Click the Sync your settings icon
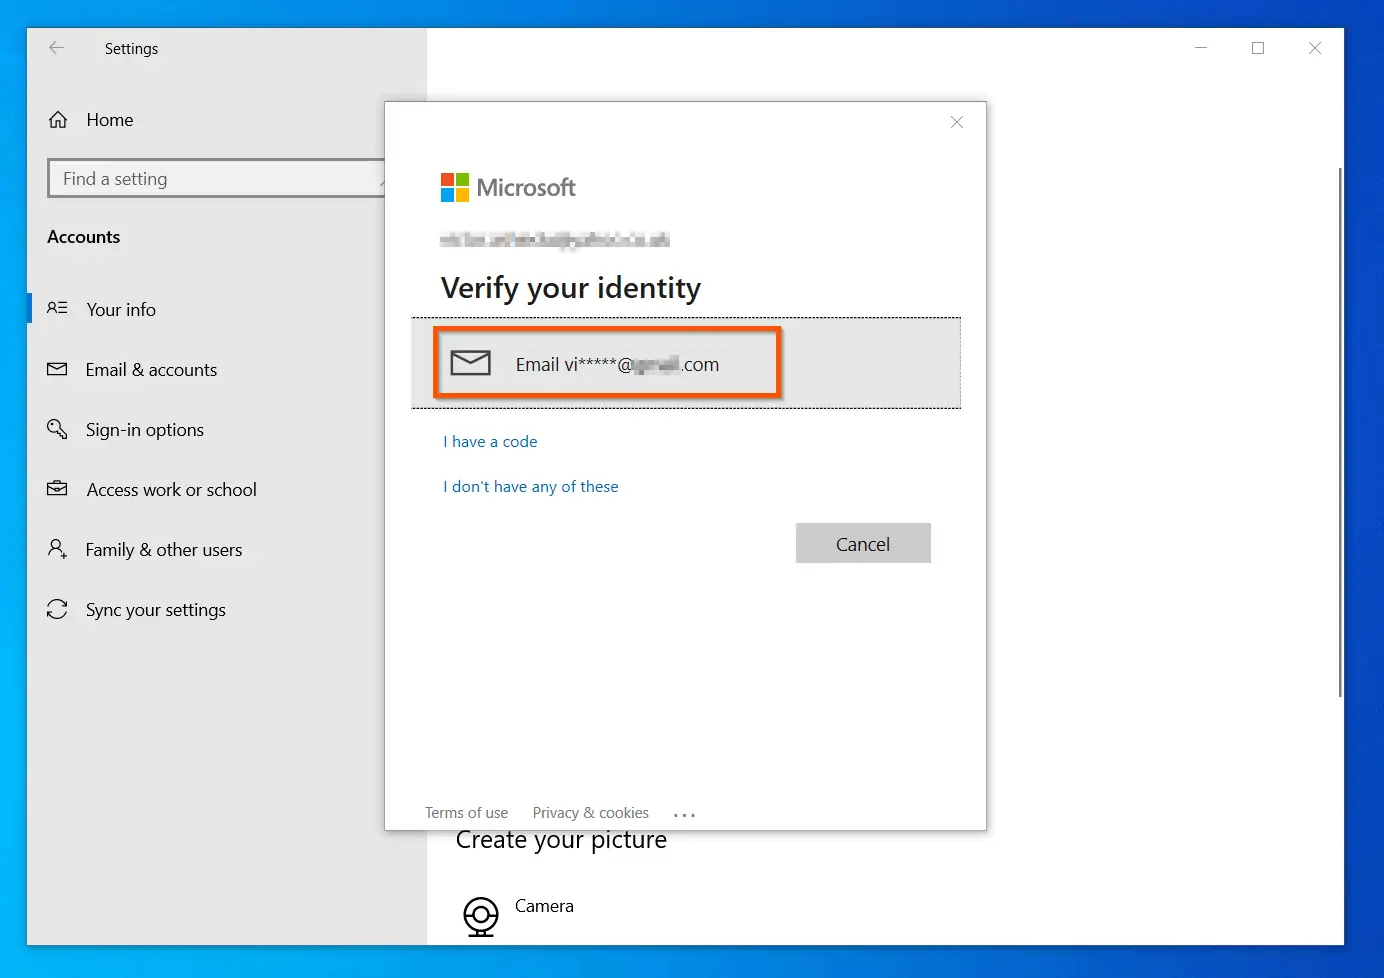The height and width of the screenshot is (978, 1384). pyautogui.click(x=58, y=609)
